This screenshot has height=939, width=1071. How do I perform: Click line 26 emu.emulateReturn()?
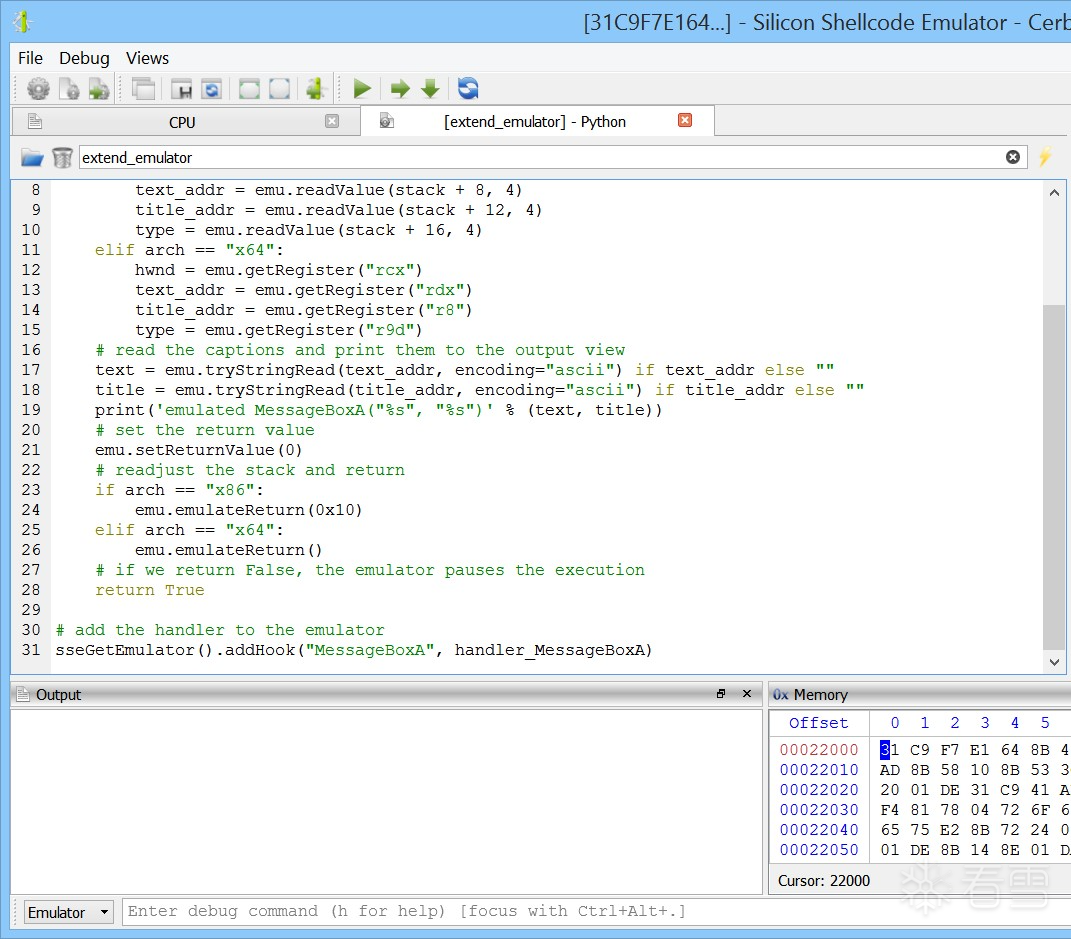[x=229, y=550]
